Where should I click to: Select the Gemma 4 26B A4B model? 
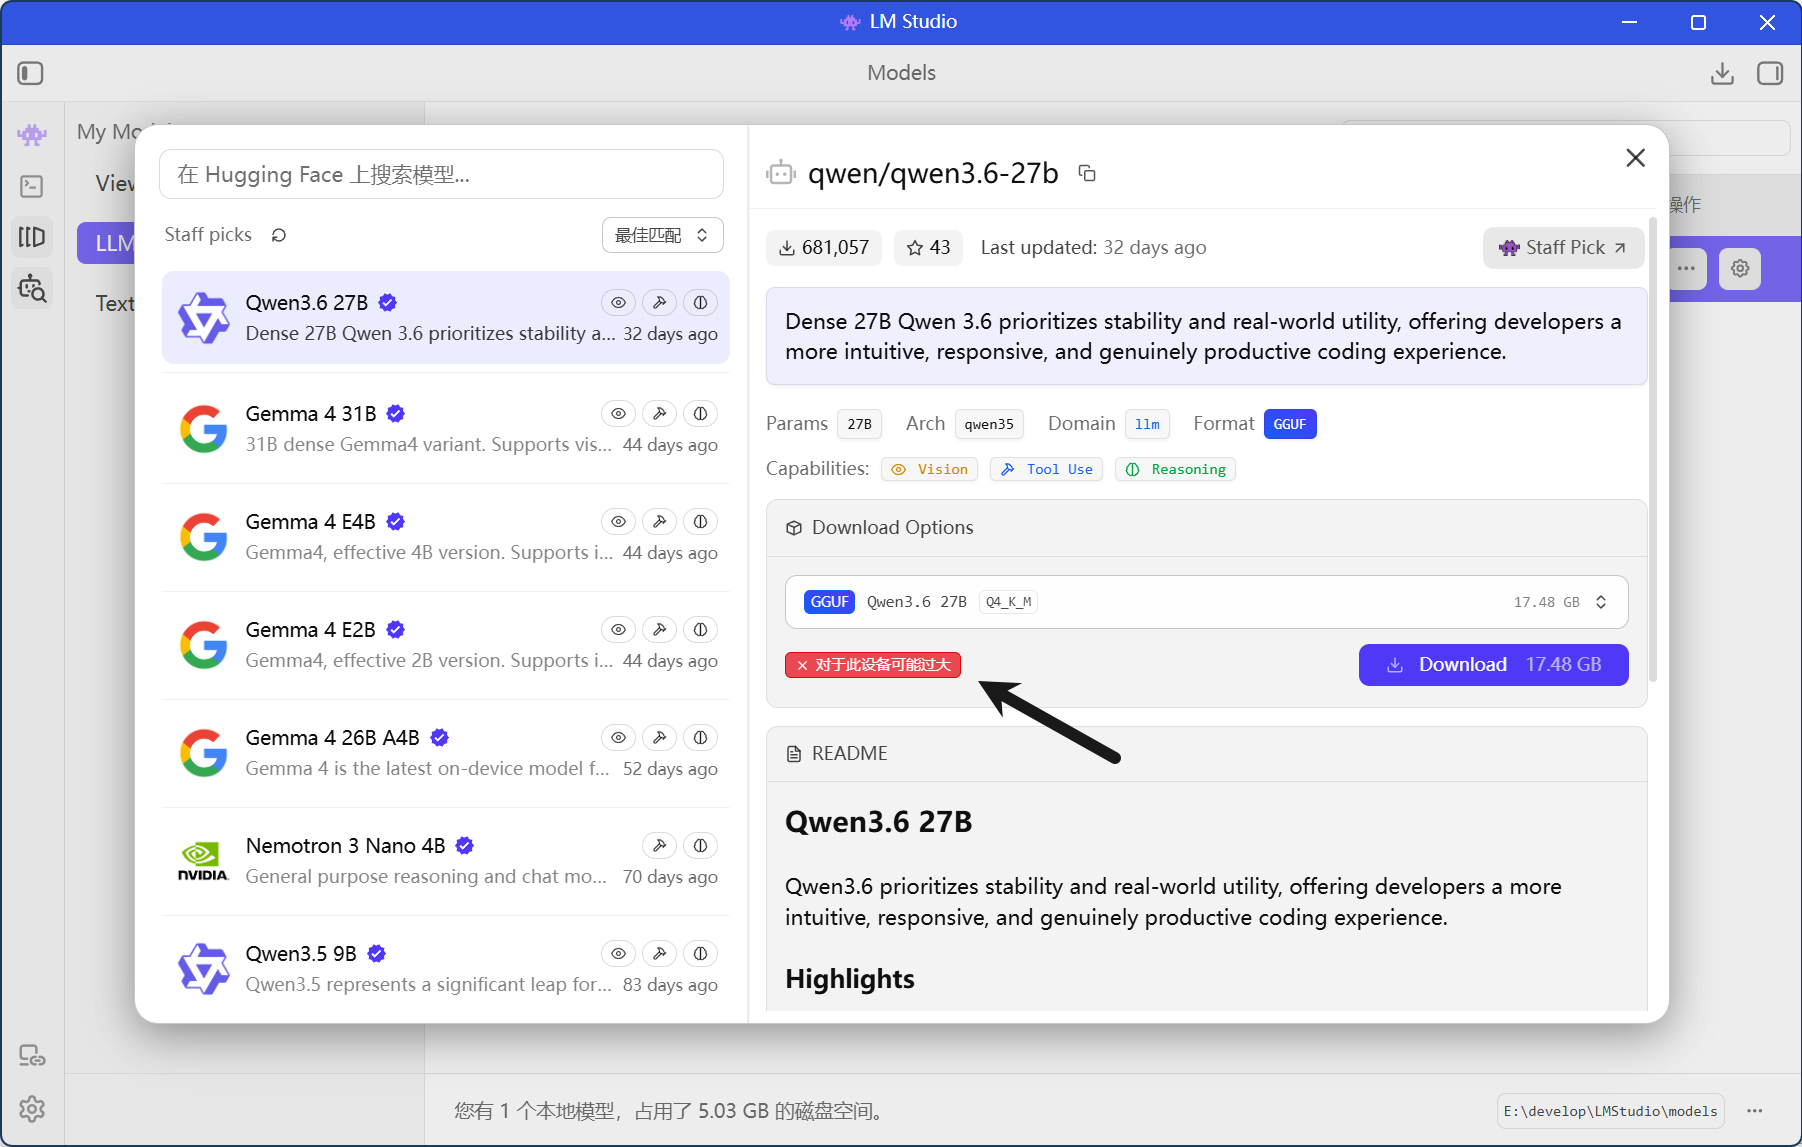pos(446,753)
